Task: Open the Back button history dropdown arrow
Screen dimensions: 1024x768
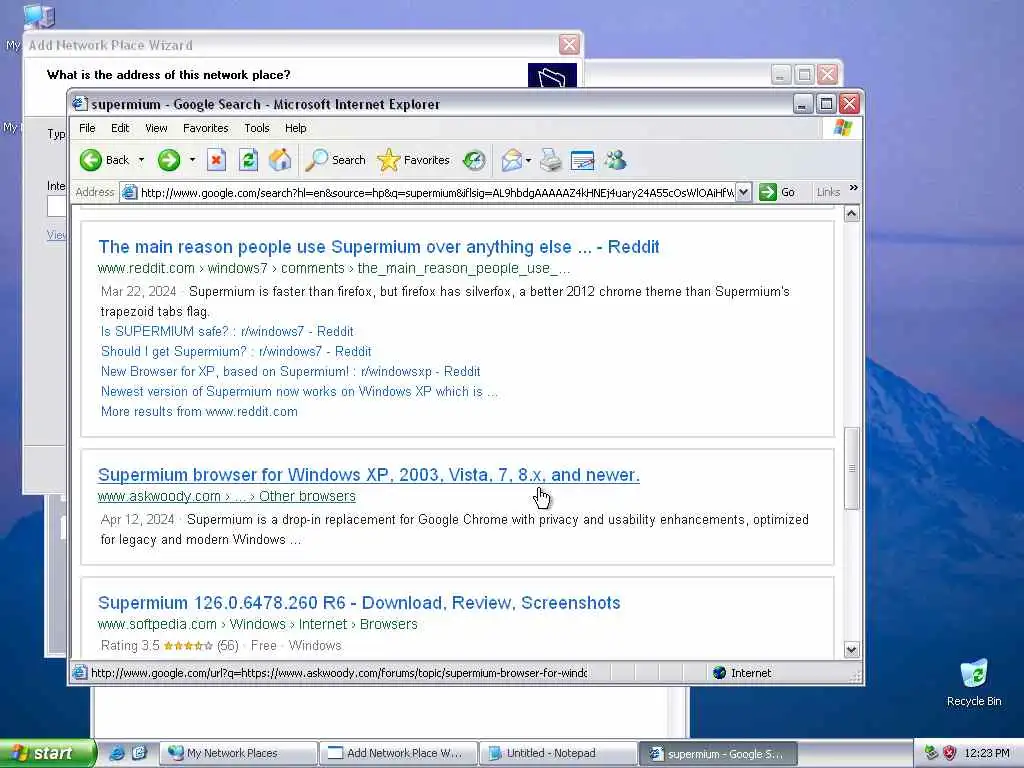Action: coord(141,160)
